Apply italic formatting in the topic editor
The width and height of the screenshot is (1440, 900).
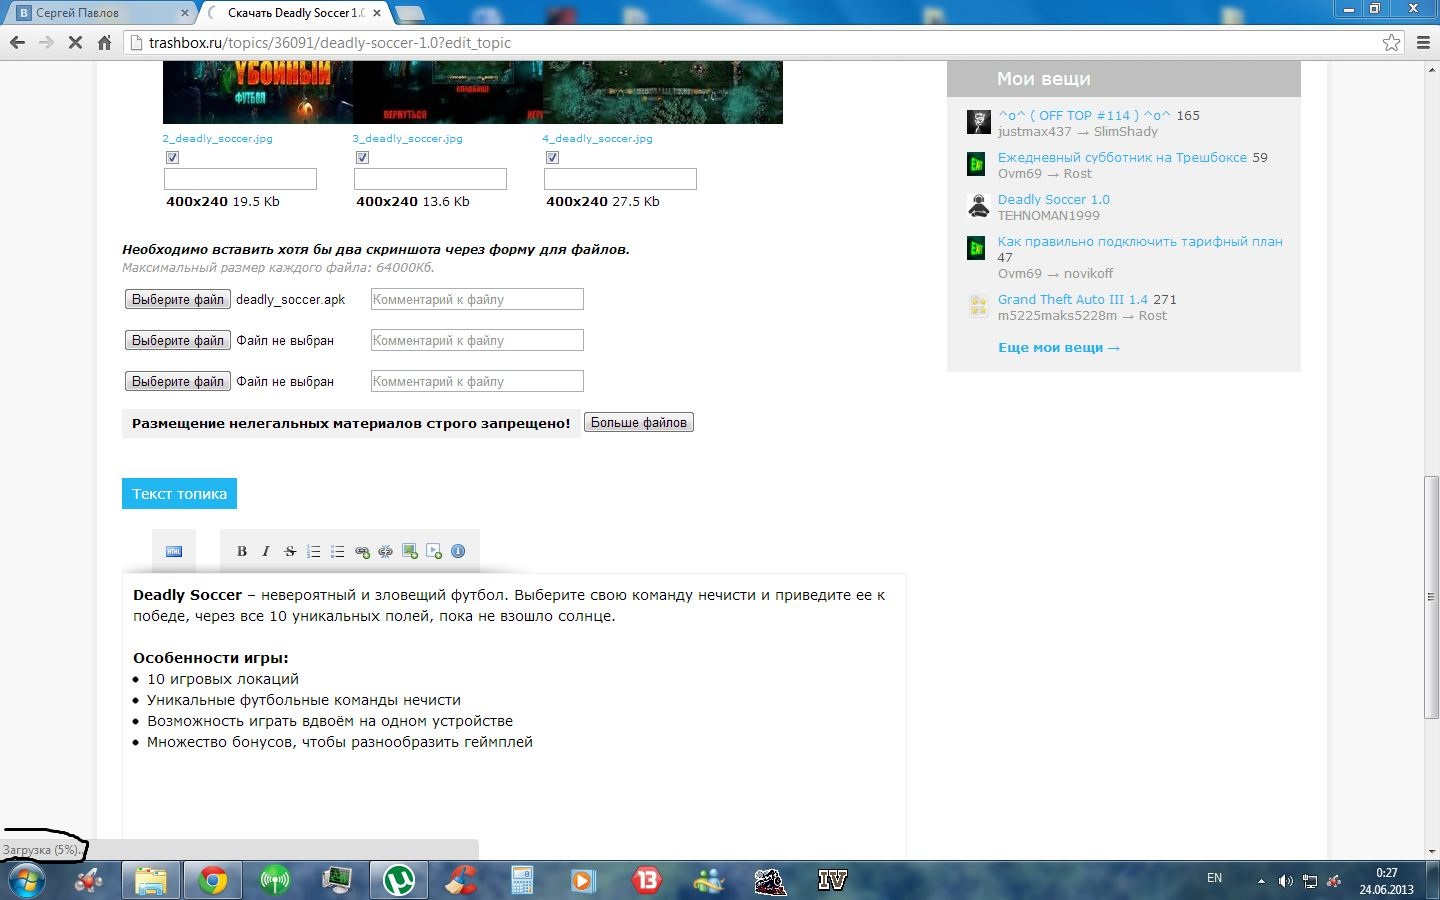266,551
